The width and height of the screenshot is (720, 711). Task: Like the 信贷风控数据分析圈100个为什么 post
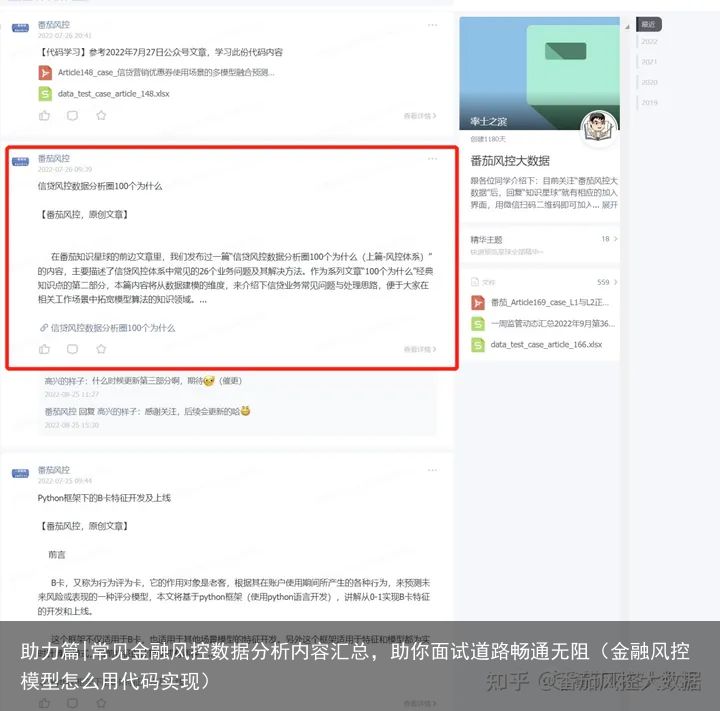pyautogui.click(x=45, y=349)
